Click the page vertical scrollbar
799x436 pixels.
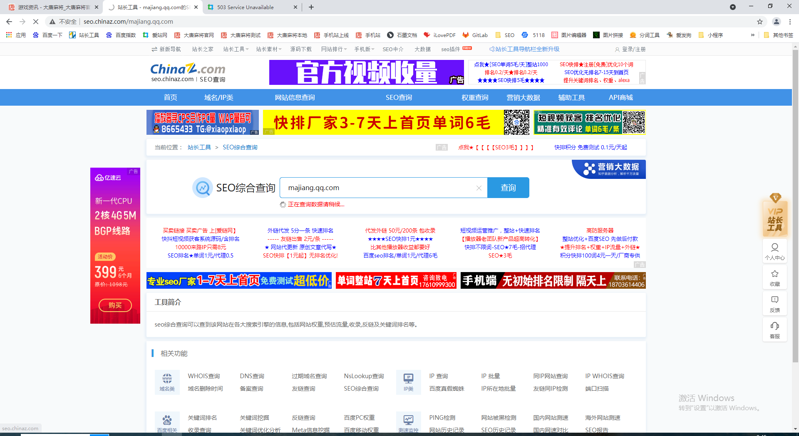795,204
